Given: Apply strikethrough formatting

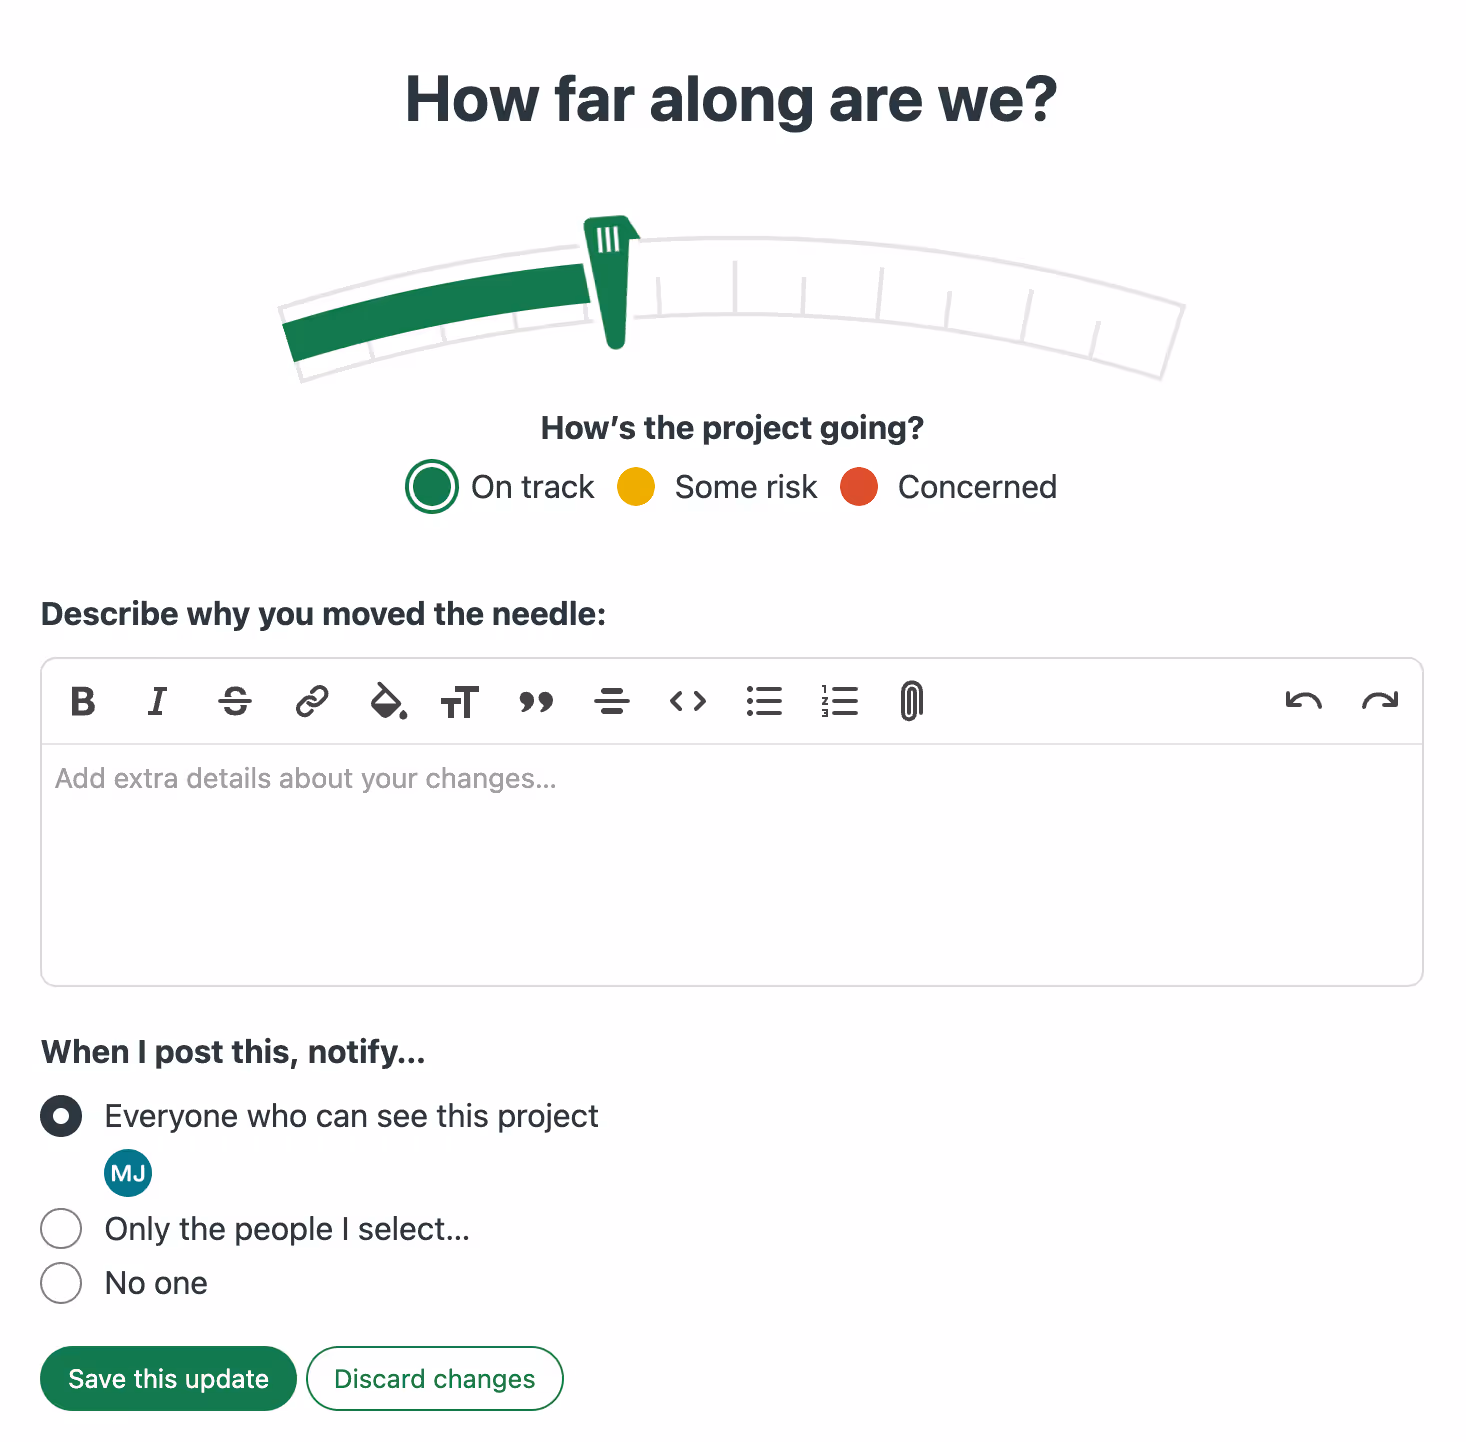Looking at the screenshot, I should [x=235, y=701].
